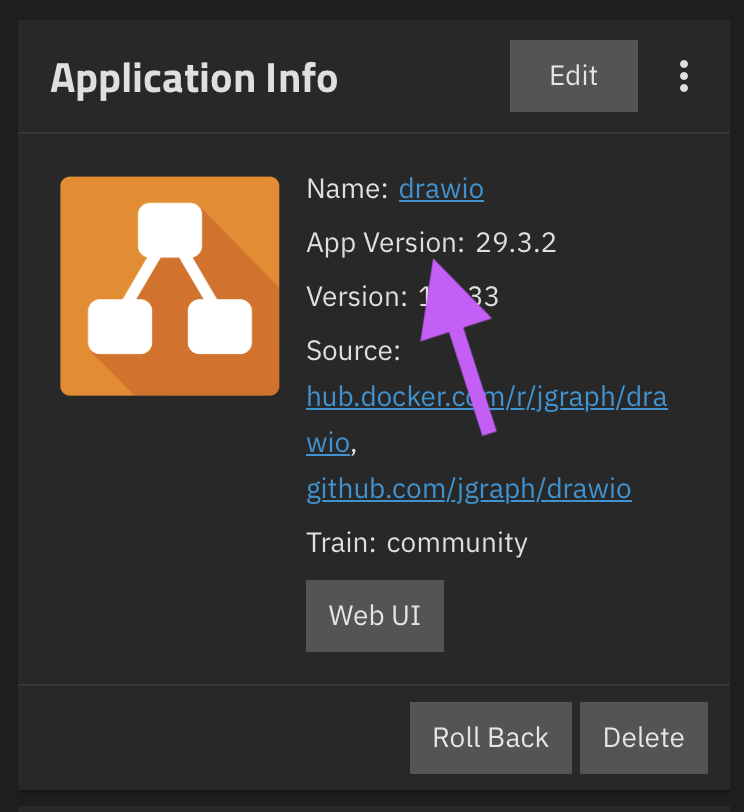
Task: Click the Delete button
Action: coord(643,738)
